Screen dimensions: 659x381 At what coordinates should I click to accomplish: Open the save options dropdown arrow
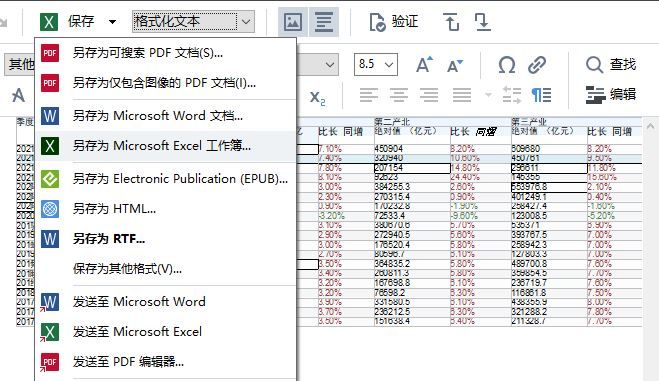pyautogui.click(x=112, y=22)
